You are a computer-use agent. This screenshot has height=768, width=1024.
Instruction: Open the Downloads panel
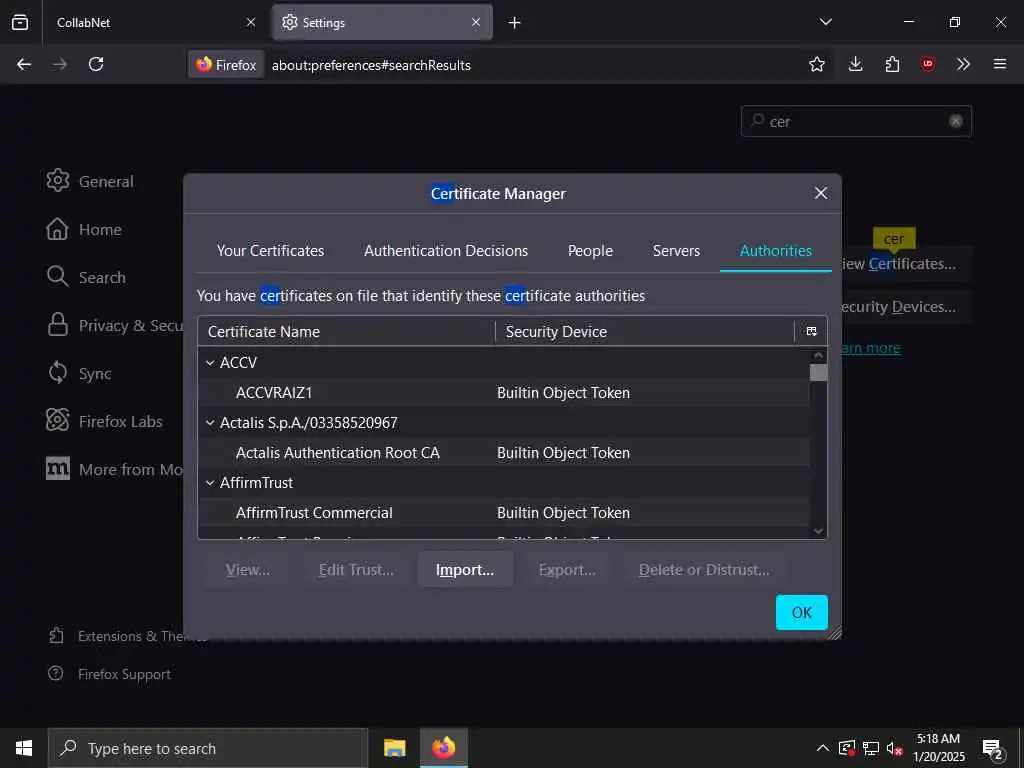point(856,64)
